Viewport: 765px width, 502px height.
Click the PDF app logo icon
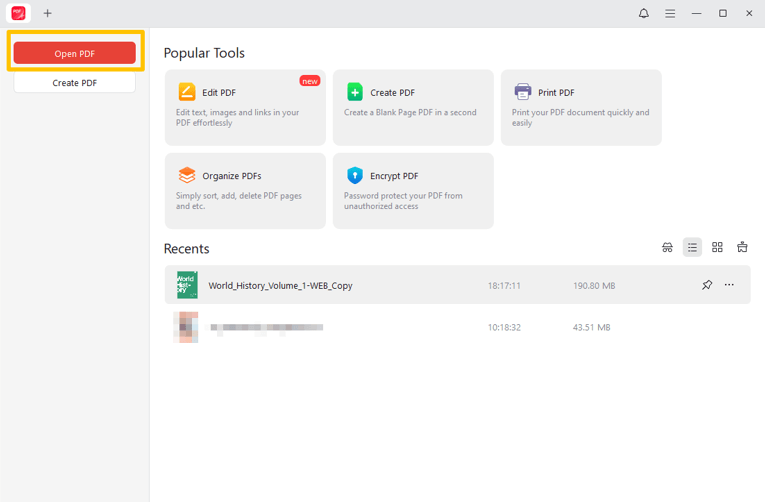[18, 13]
